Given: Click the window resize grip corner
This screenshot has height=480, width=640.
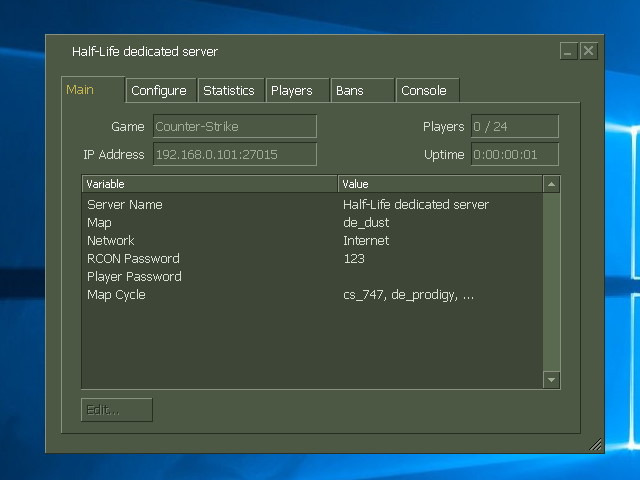Looking at the screenshot, I should 596,444.
